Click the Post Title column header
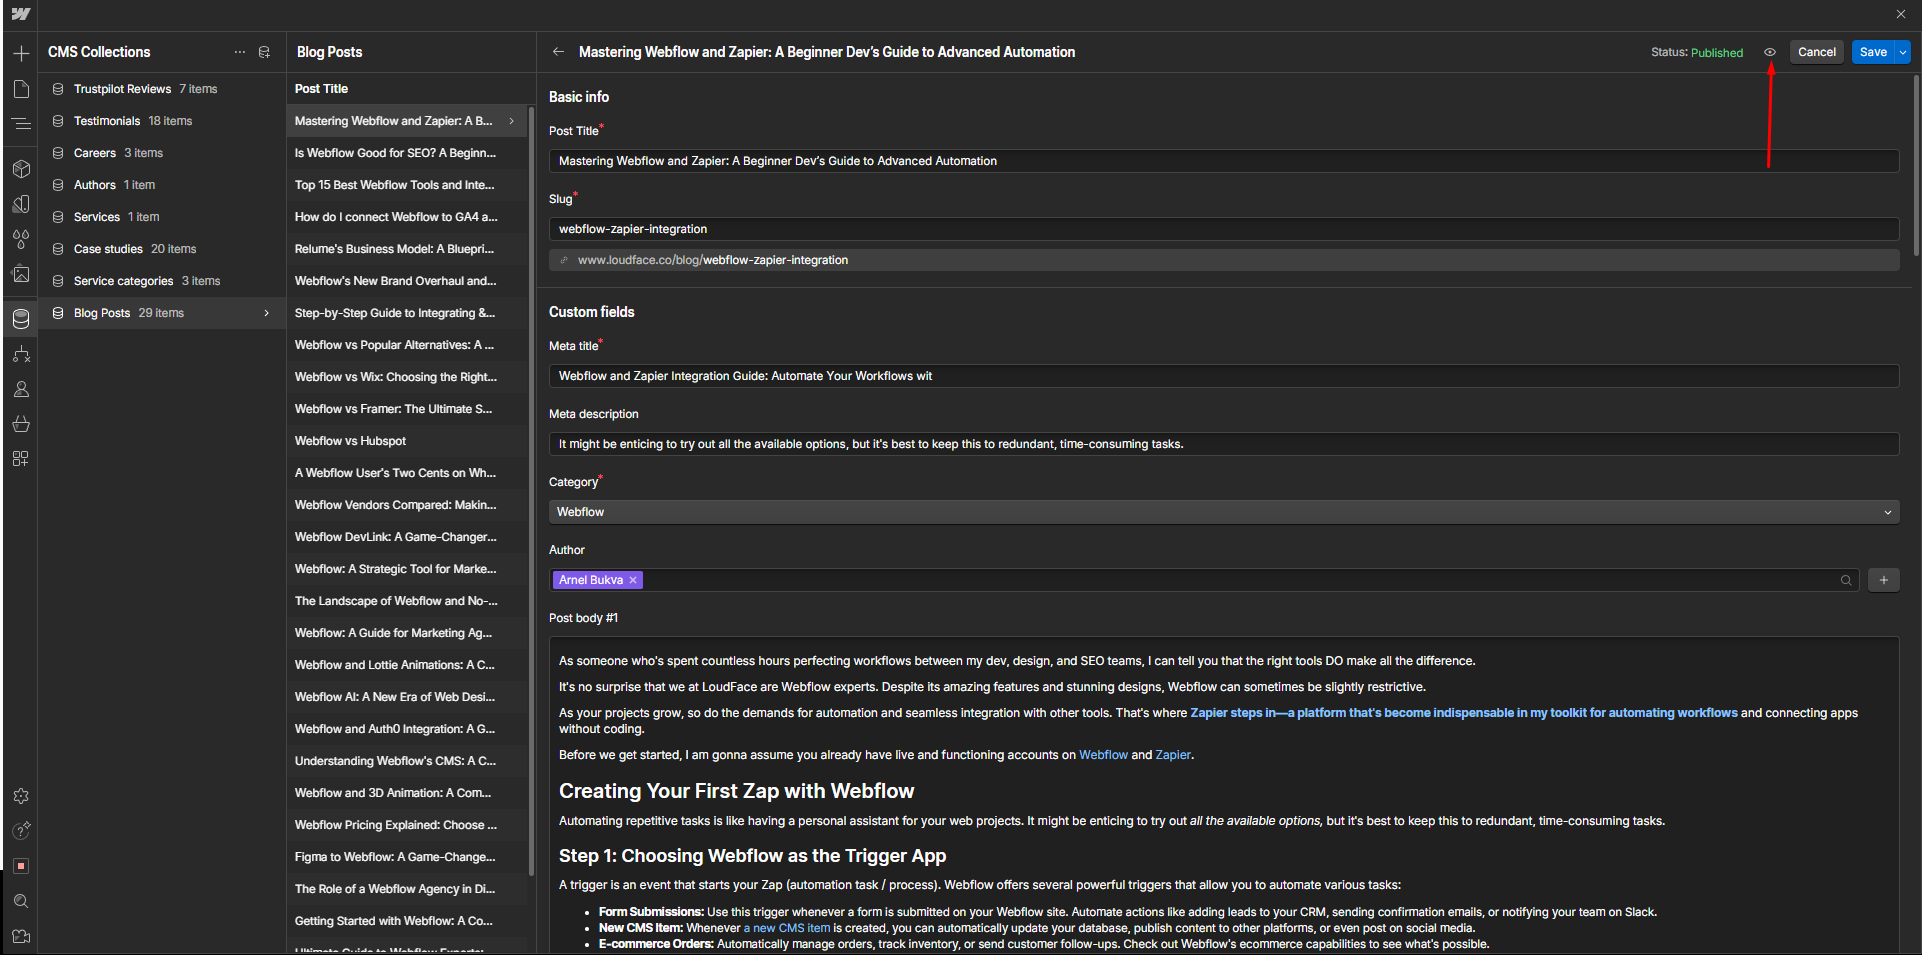 (x=321, y=89)
